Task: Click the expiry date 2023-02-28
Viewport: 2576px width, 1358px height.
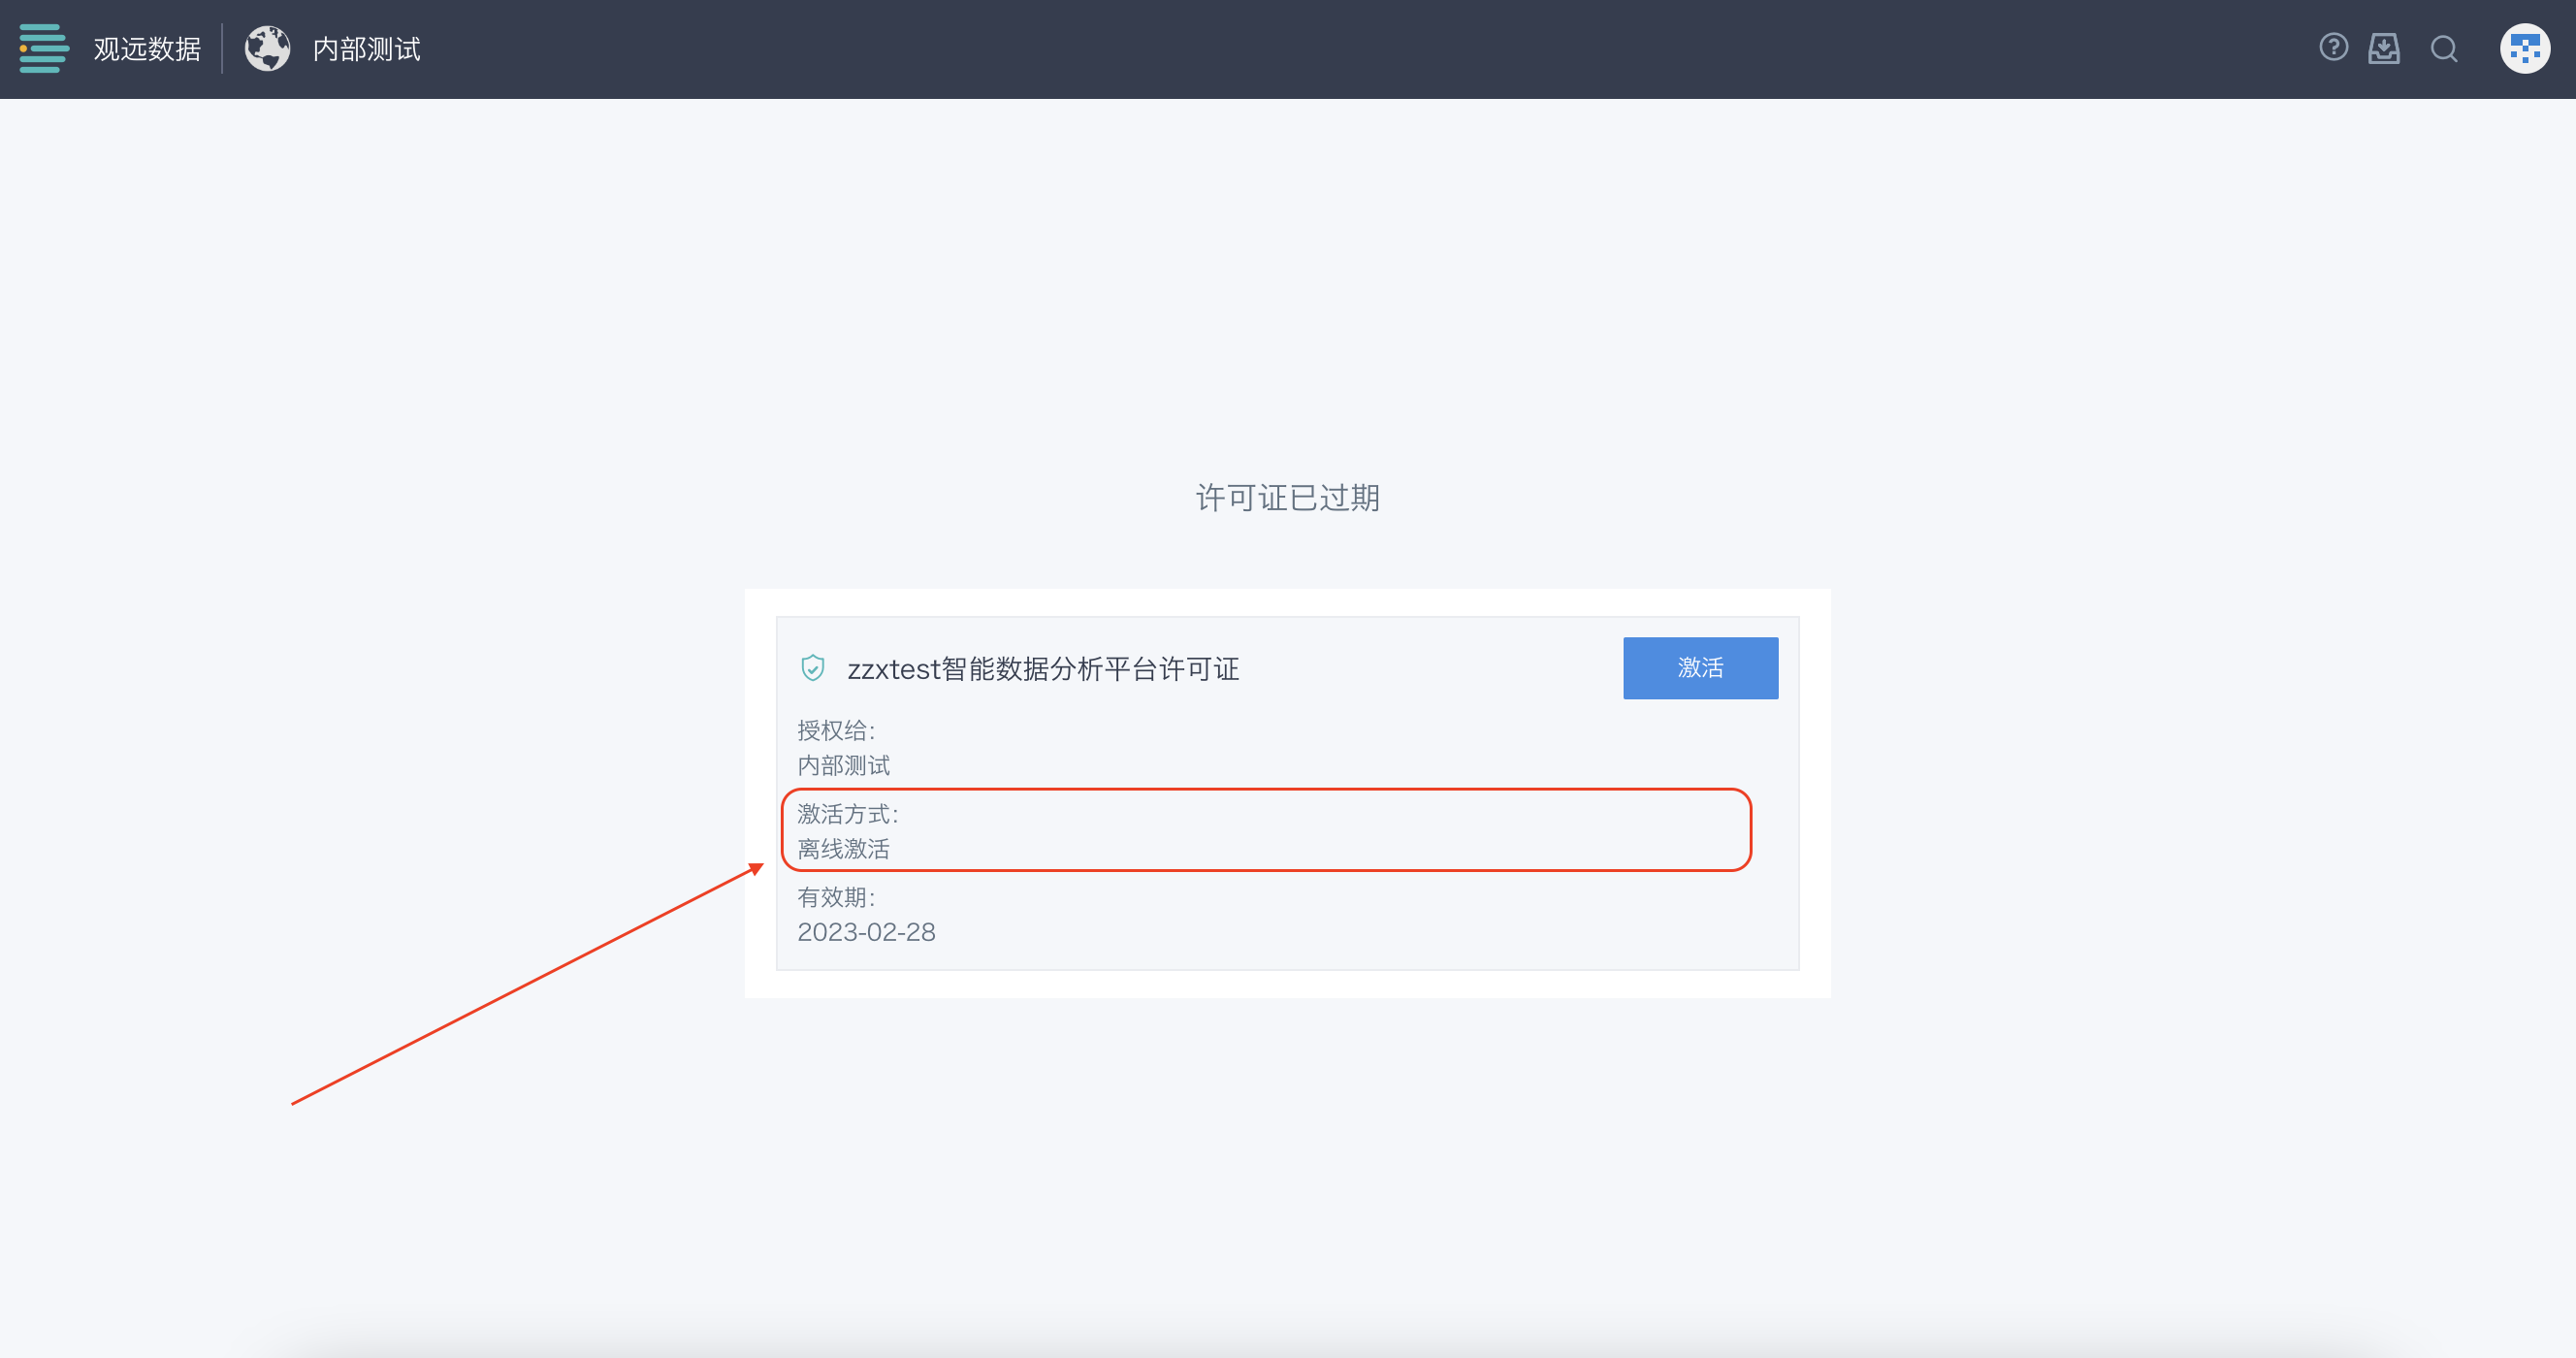Action: (866, 932)
